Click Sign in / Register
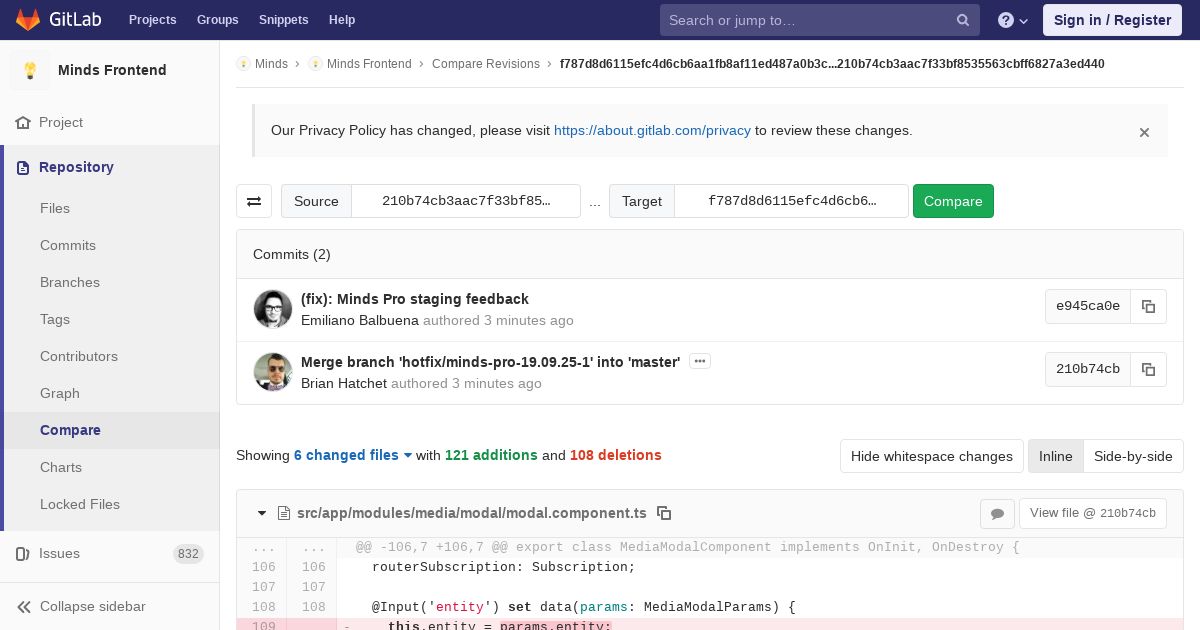The image size is (1200, 630). (1112, 20)
